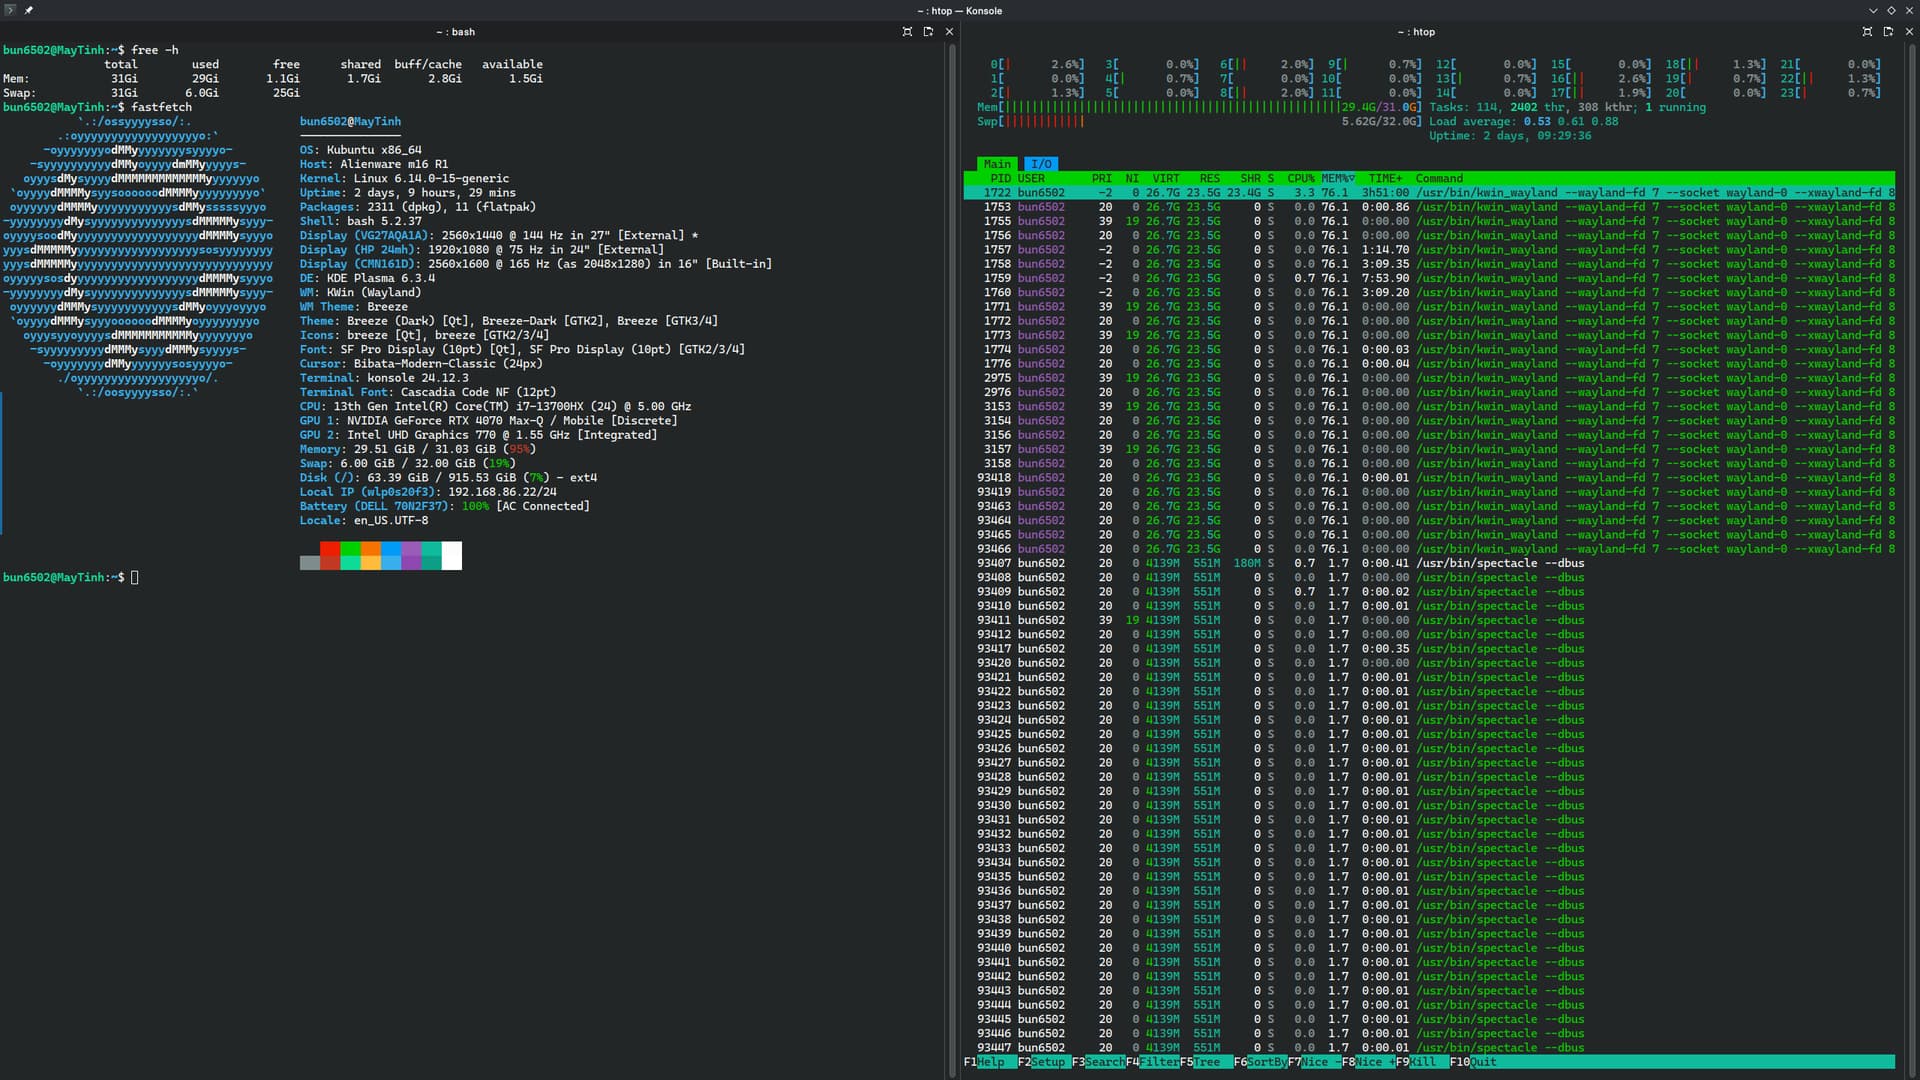Sort htop by USER column
Image resolution: width=1920 pixels, height=1080 pixels.
click(x=1031, y=178)
